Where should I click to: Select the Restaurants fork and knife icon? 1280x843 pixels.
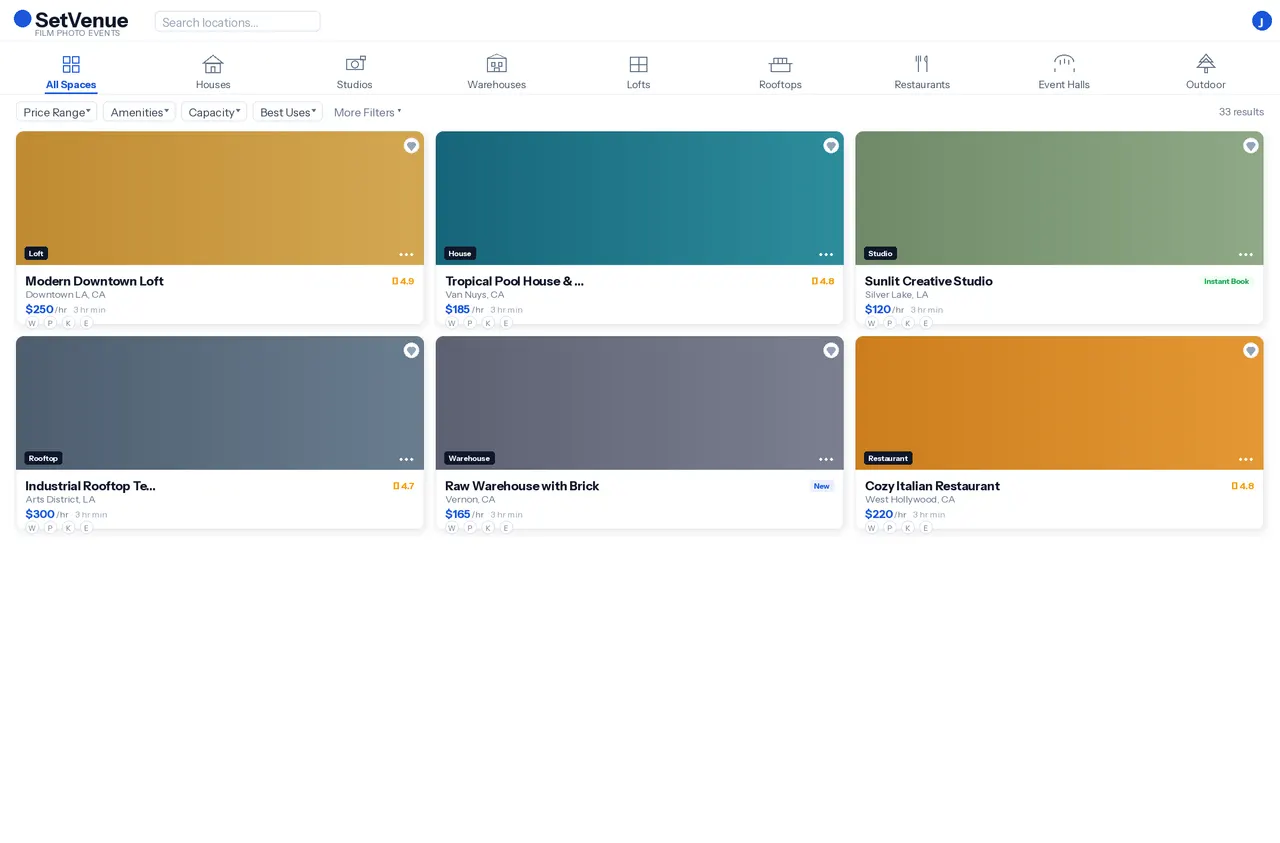click(922, 65)
